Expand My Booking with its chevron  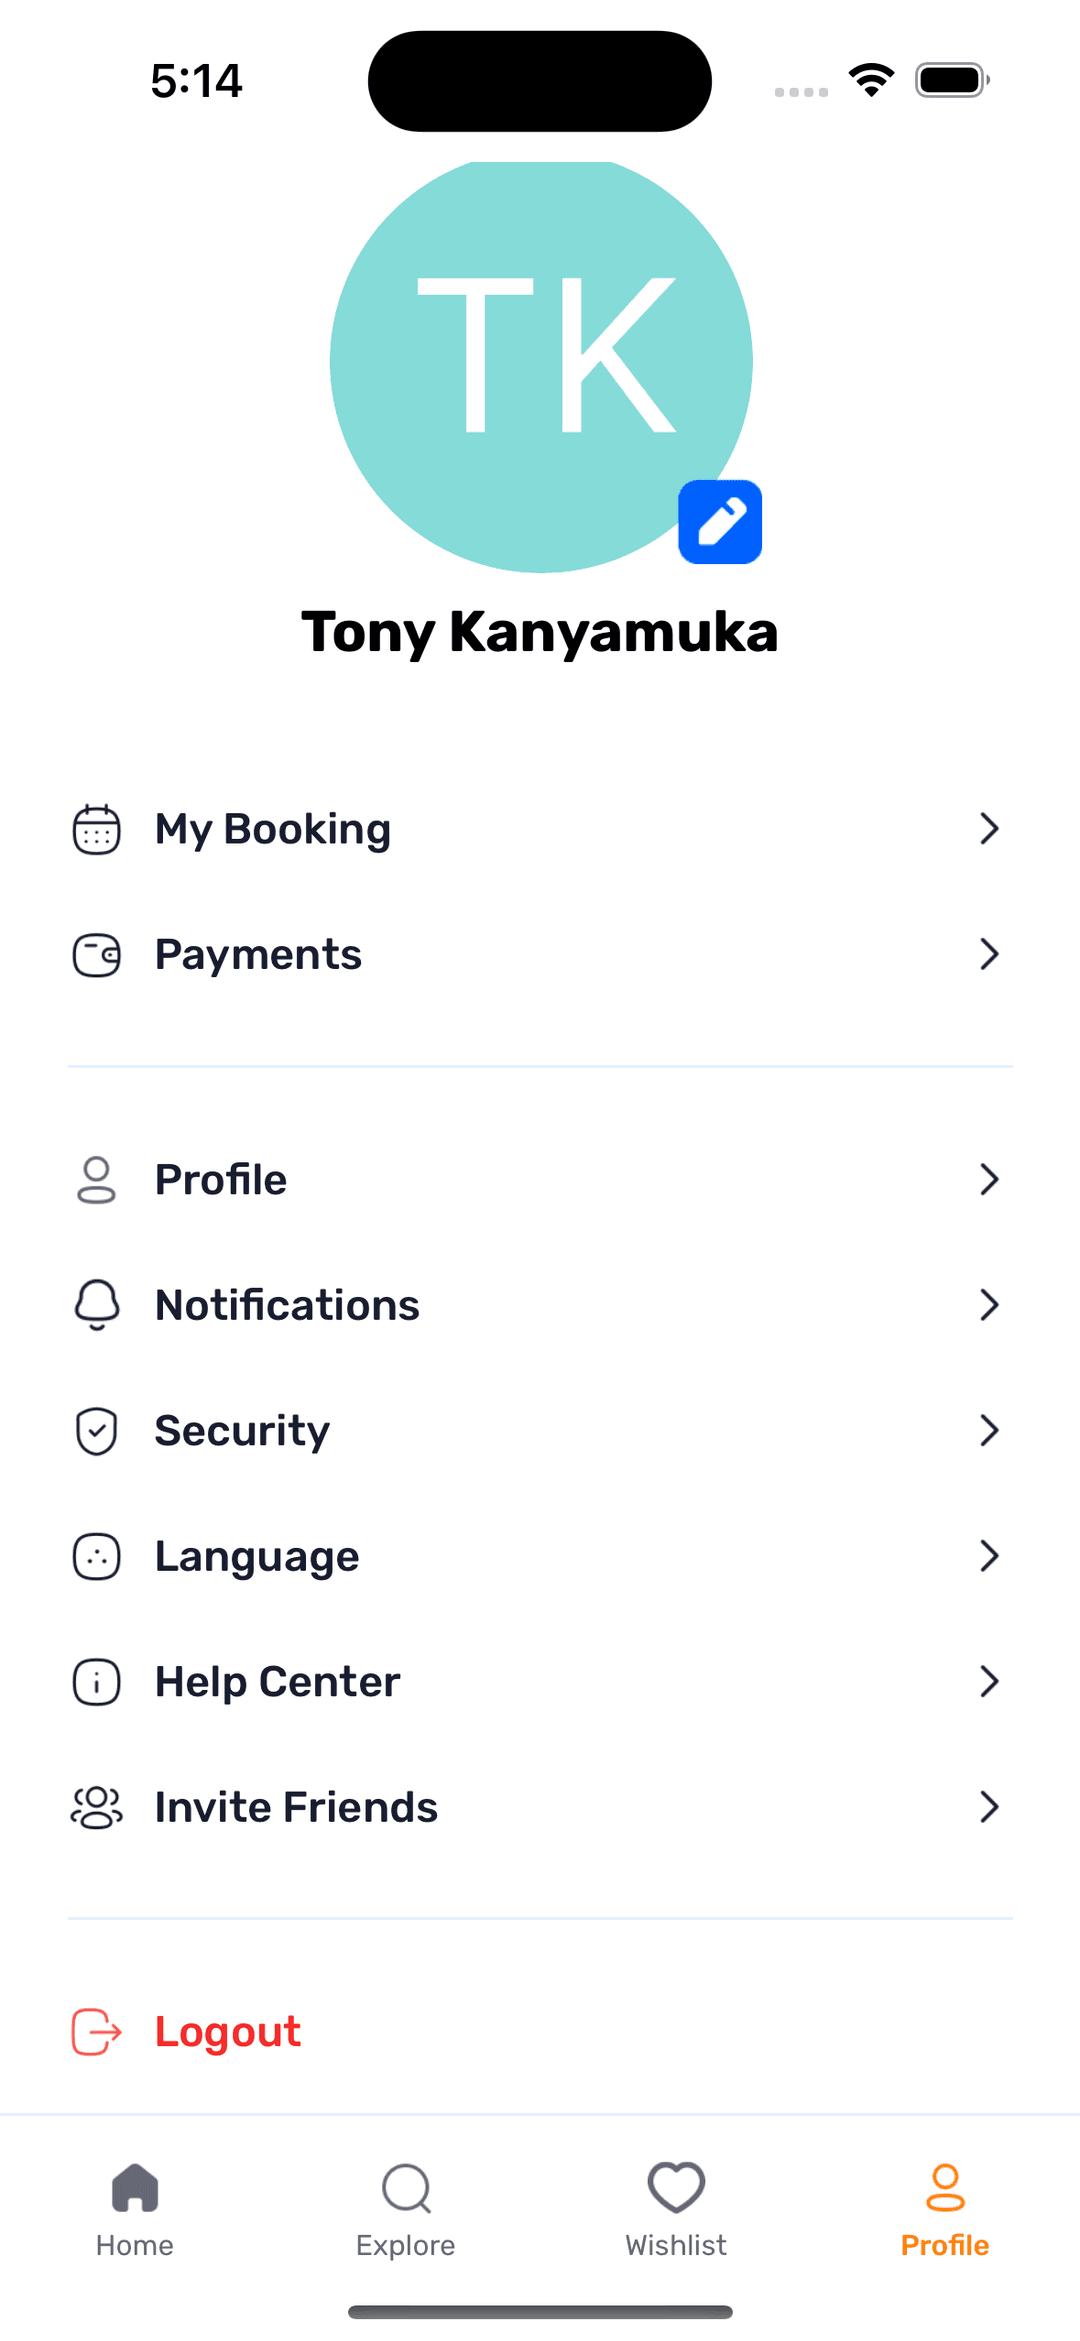[x=989, y=829]
